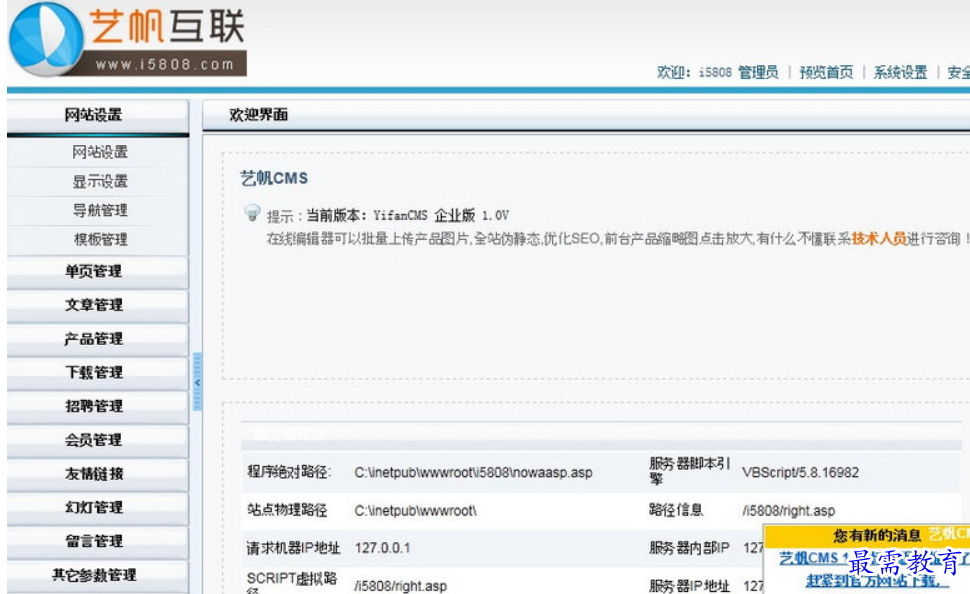Viewport: 970px width, 594px height.
Task: Expand the 单页管理 section
Action: (x=94, y=271)
